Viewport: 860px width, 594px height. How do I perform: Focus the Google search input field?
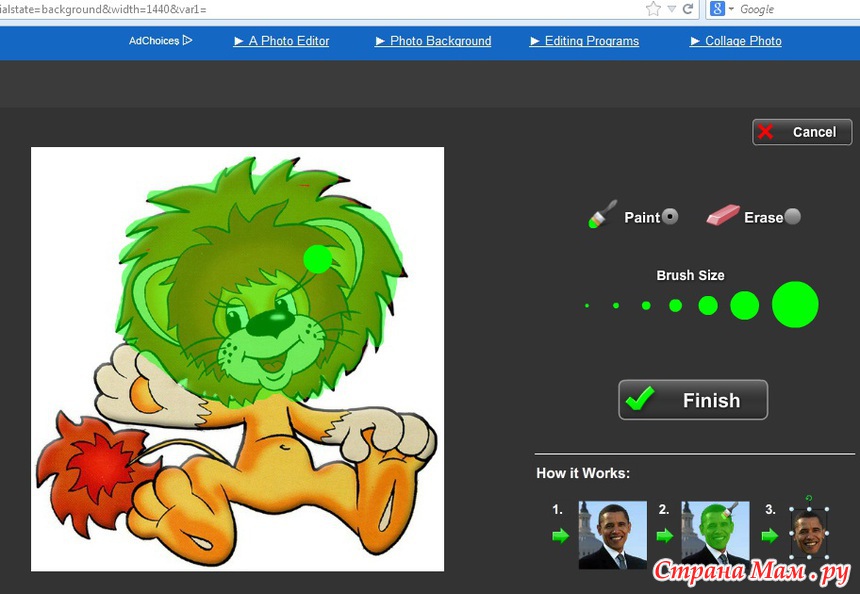pos(799,9)
